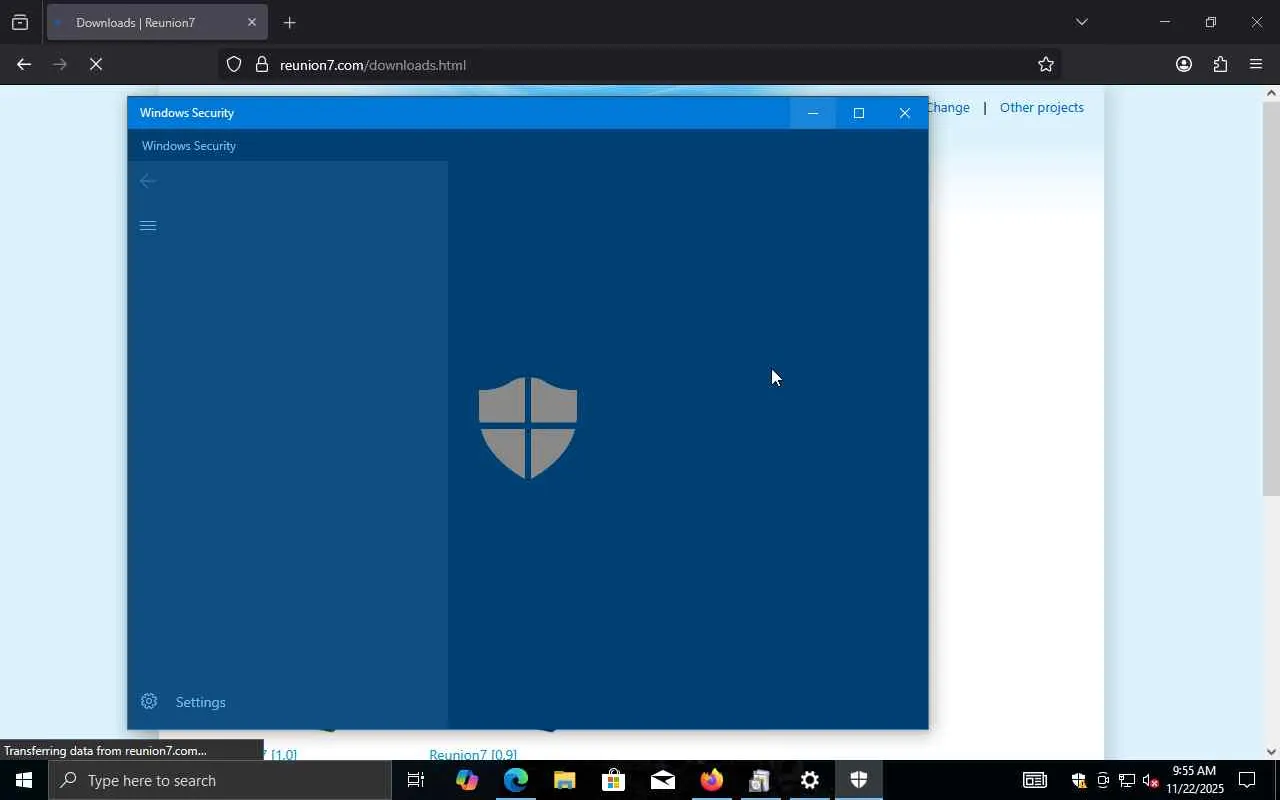The image size is (1280, 800).
Task: Open the Firefox View button
Action: pyautogui.click(x=20, y=22)
